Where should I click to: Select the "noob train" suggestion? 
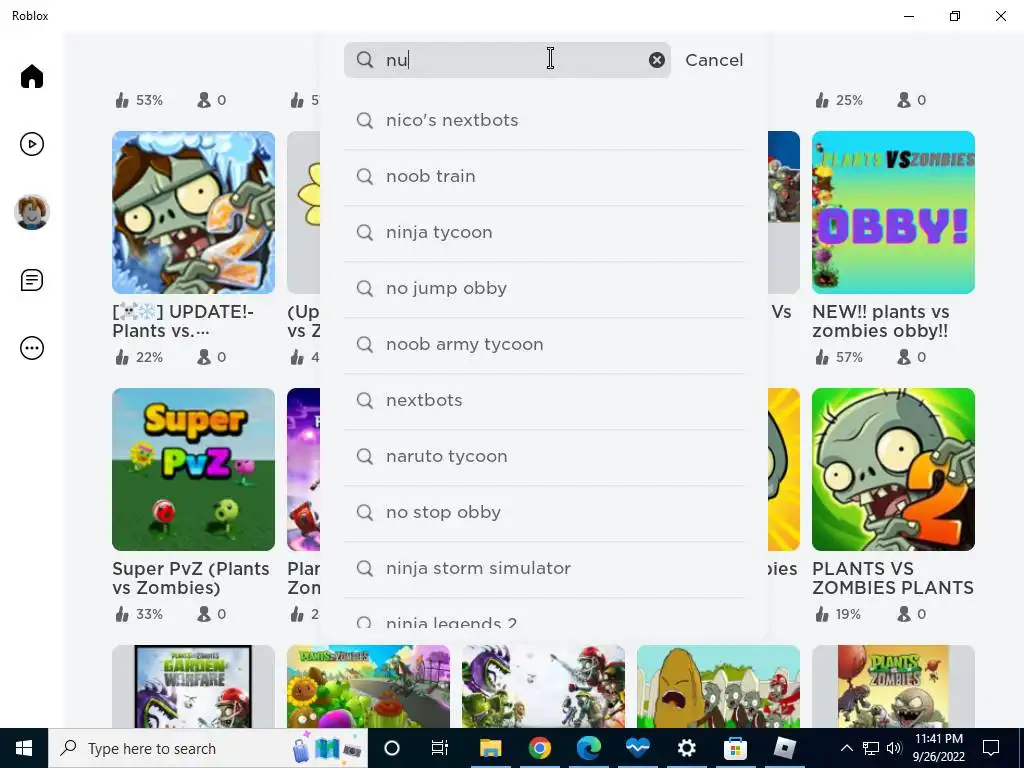(545, 176)
